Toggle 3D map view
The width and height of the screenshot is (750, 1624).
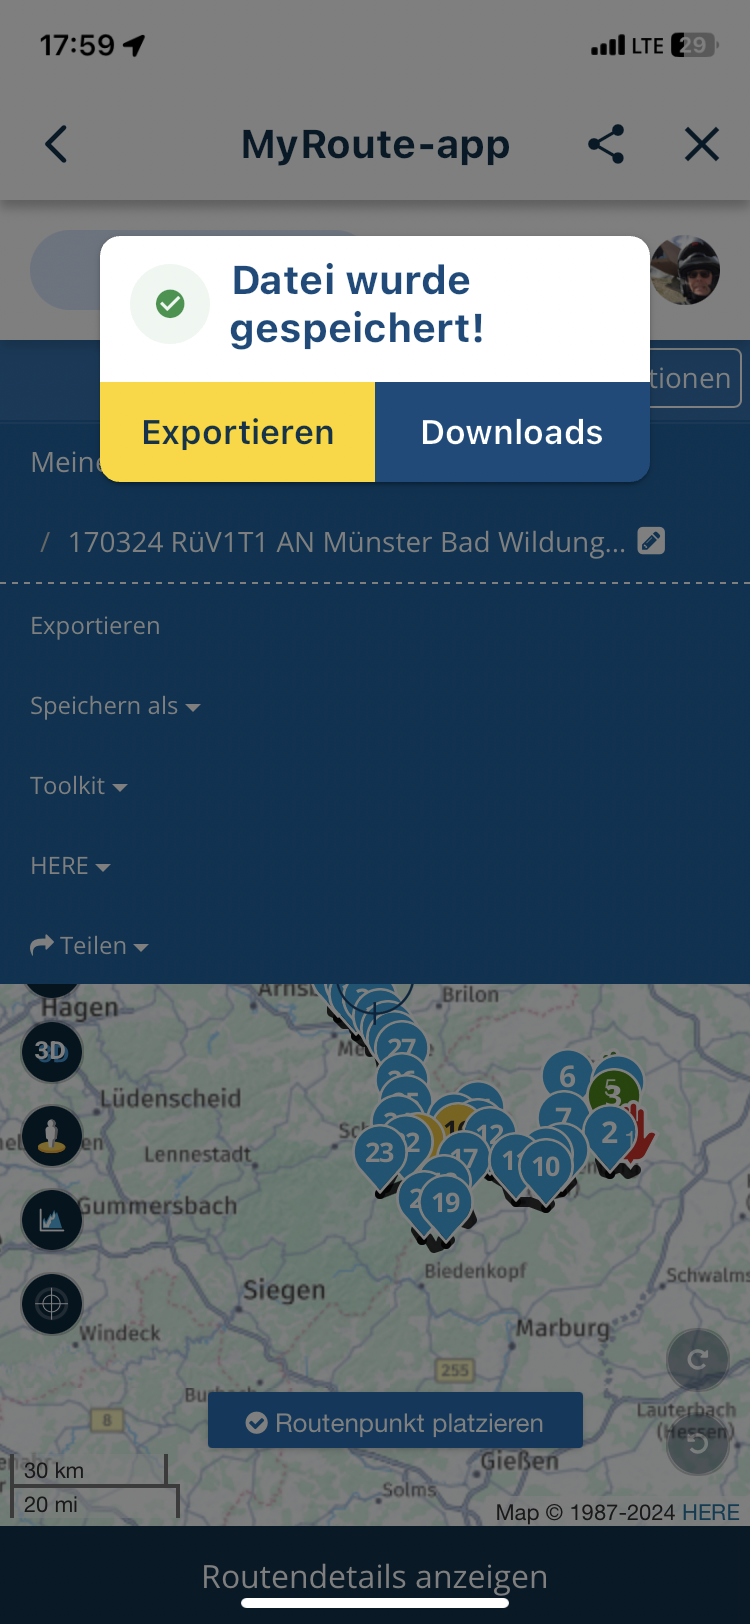click(52, 1051)
